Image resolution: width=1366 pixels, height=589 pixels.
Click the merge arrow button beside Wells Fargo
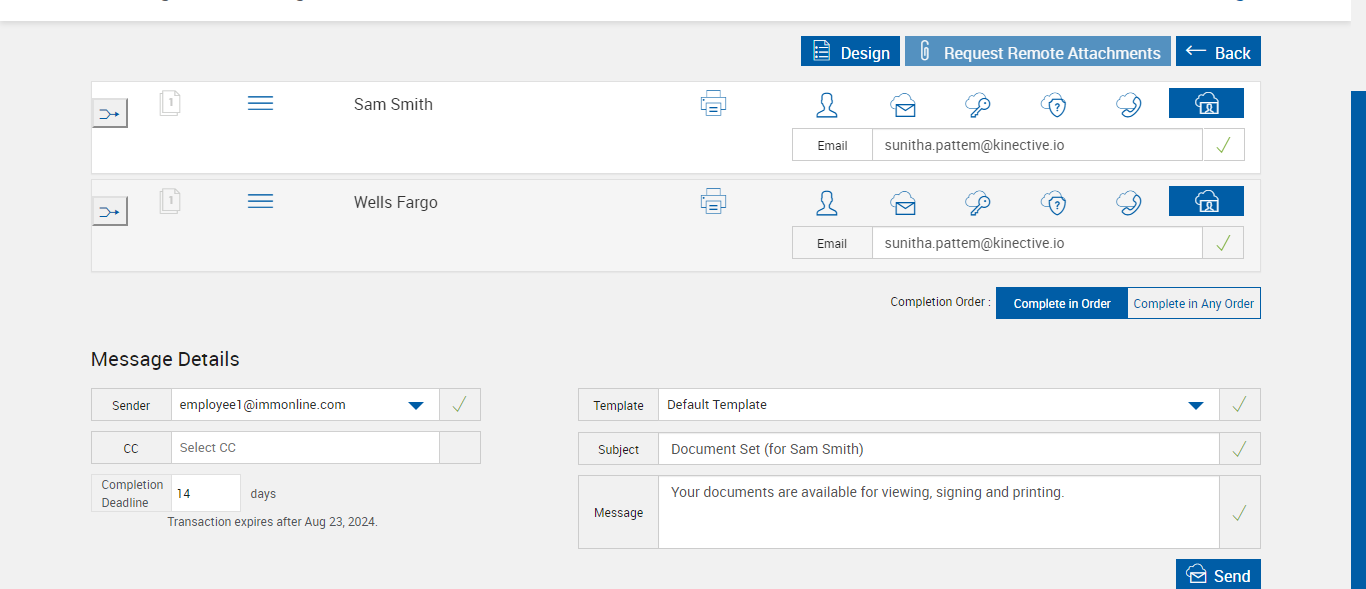(x=110, y=211)
